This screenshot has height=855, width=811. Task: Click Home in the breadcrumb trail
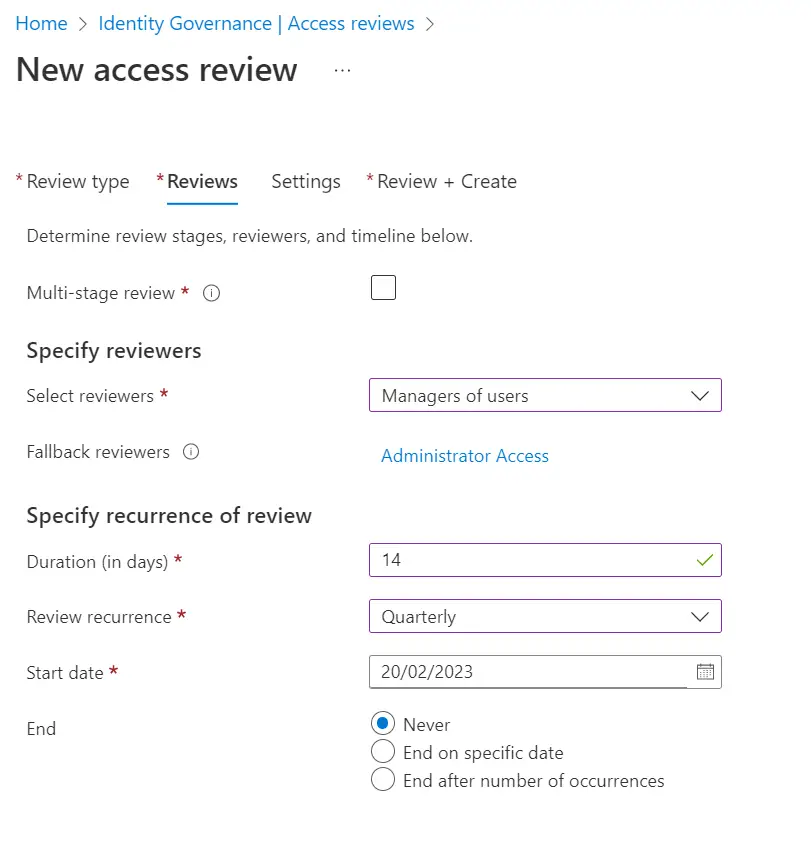[x=40, y=23]
